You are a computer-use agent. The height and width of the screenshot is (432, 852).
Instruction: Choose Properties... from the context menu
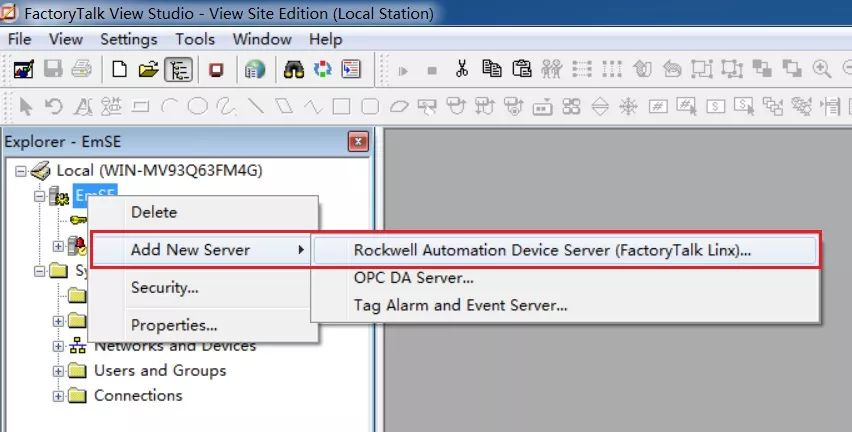(x=204, y=325)
